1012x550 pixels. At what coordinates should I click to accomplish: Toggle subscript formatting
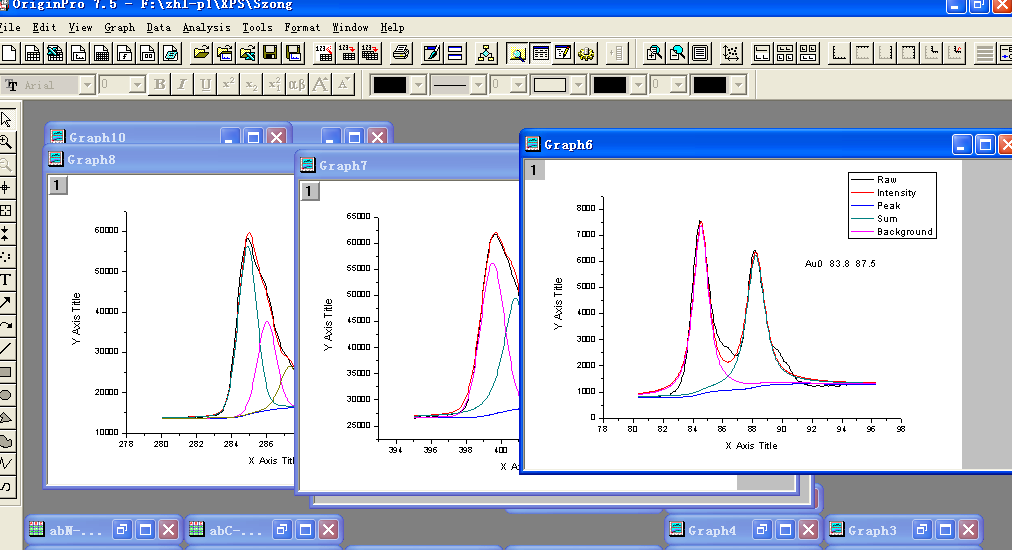click(x=251, y=85)
